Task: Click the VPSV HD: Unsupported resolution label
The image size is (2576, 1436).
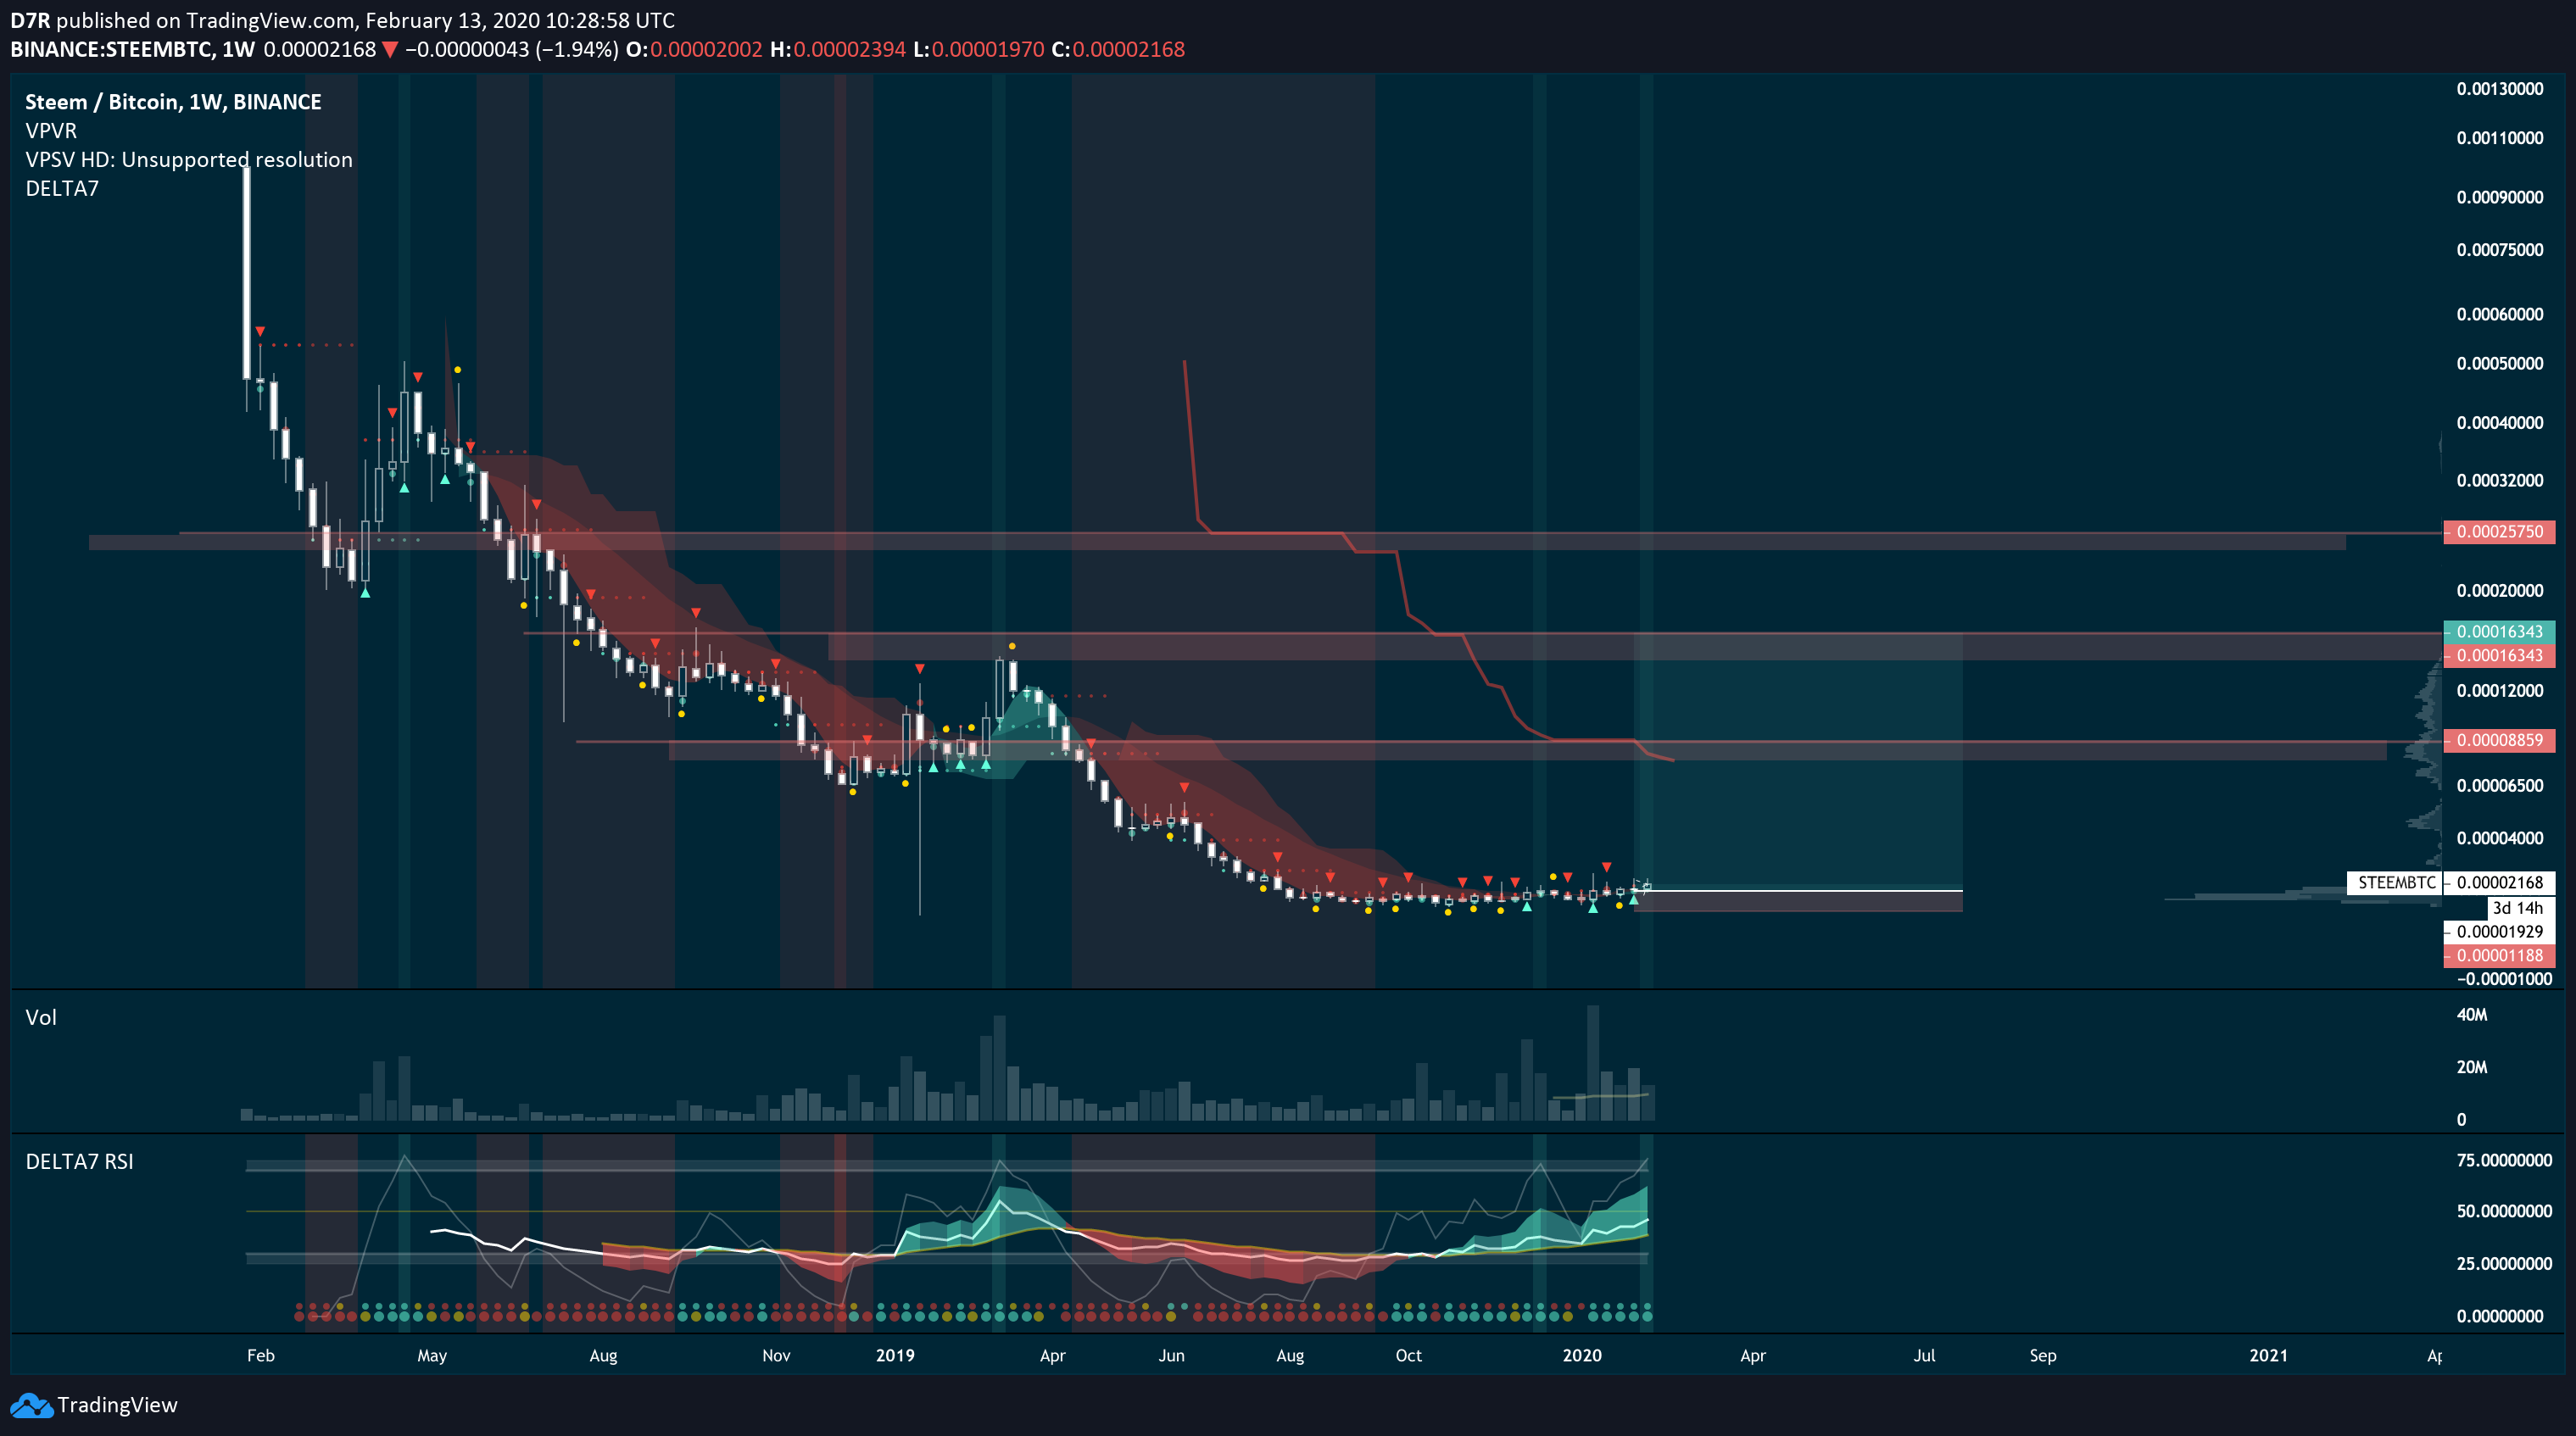Action: click(x=189, y=160)
